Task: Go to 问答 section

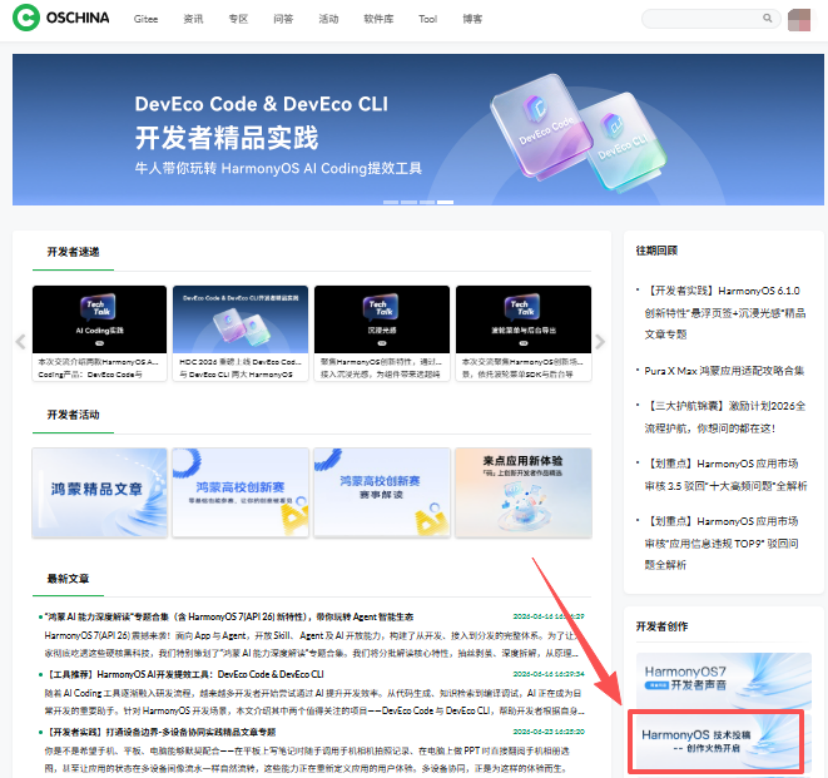Action: (283, 19)
